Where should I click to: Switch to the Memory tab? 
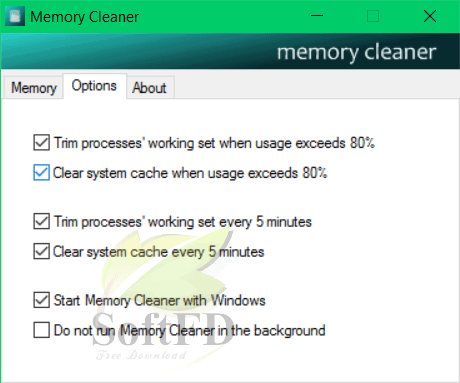34,88
